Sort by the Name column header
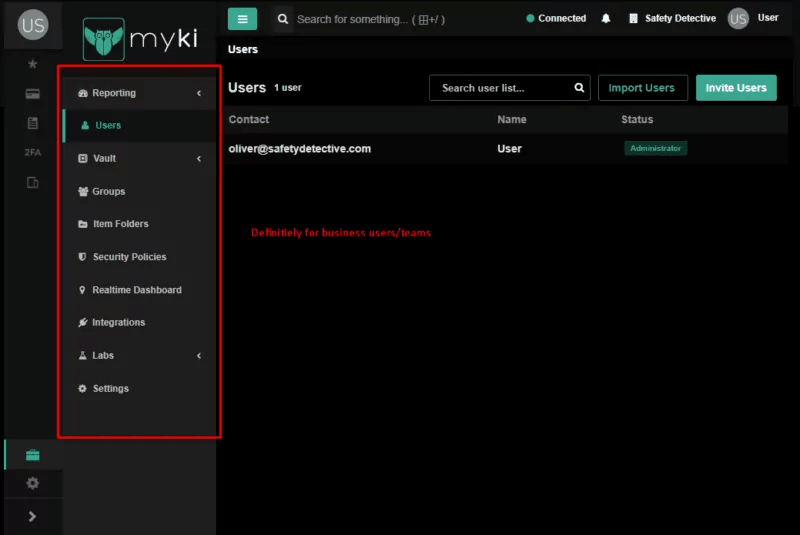Image resolution: width=800 pixels, height=535 pixels. coord(512,119)
